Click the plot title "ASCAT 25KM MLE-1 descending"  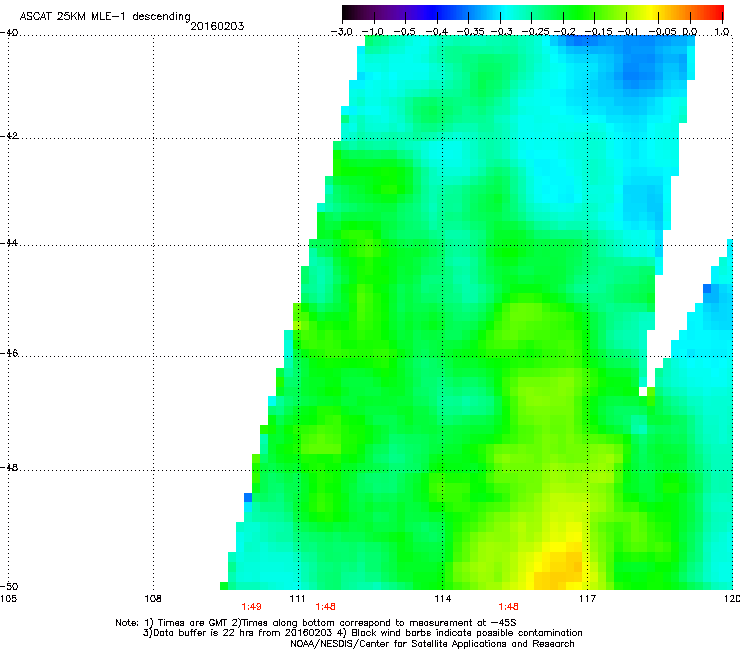(105, 16)
